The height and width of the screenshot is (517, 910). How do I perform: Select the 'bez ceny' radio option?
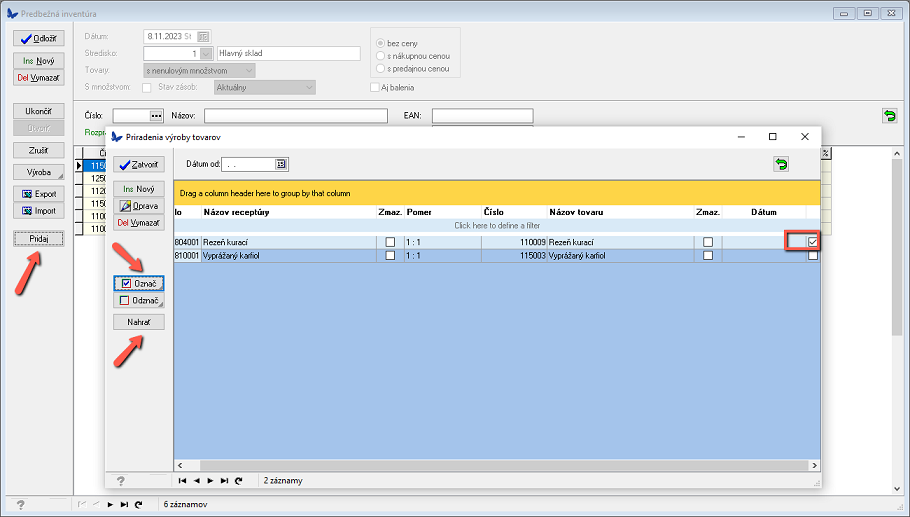point(381,44)
